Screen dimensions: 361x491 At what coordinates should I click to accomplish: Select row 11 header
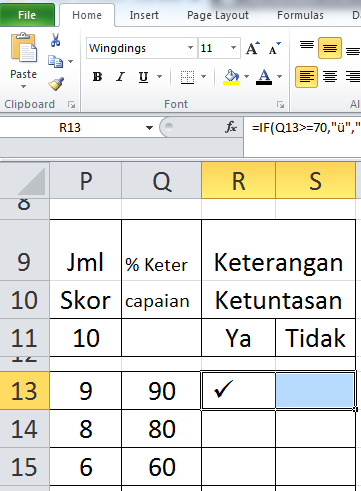(x=25, y=337)
